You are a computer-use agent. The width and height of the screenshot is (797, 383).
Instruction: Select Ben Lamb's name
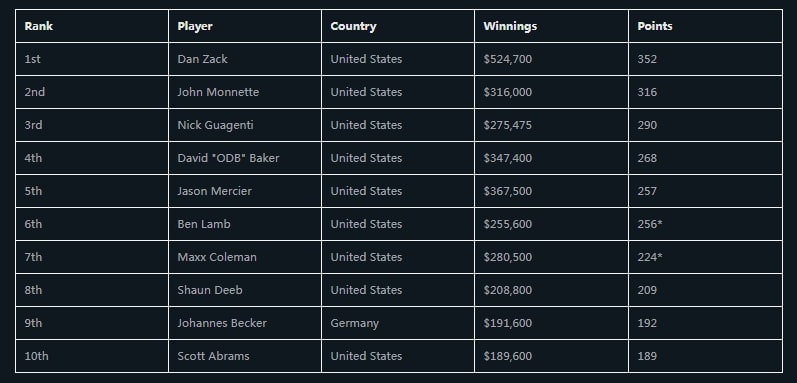click(x=204, y=224)
